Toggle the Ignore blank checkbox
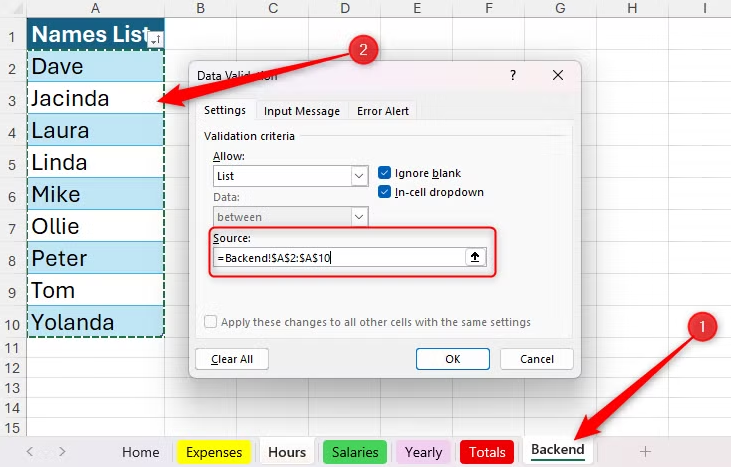 384,173
